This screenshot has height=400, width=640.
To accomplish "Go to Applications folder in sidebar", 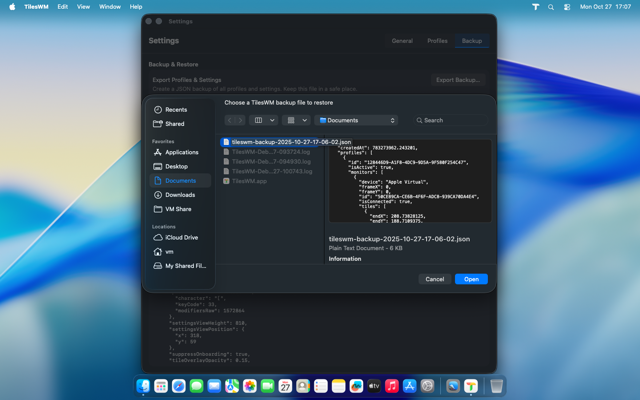I will (x=176, y=152).
